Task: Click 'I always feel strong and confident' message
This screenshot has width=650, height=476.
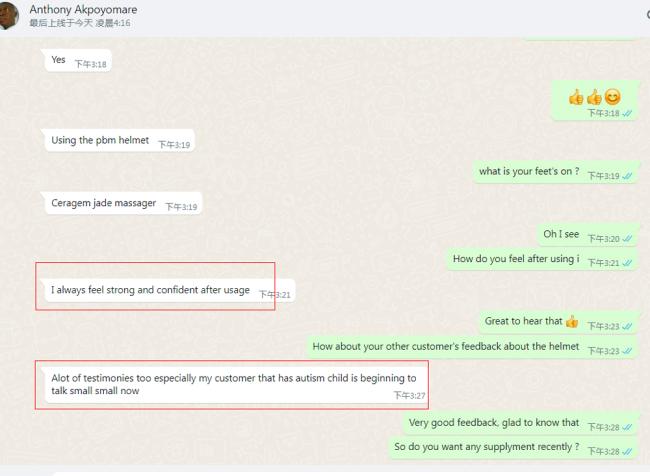Action: [x=169, y=290]
